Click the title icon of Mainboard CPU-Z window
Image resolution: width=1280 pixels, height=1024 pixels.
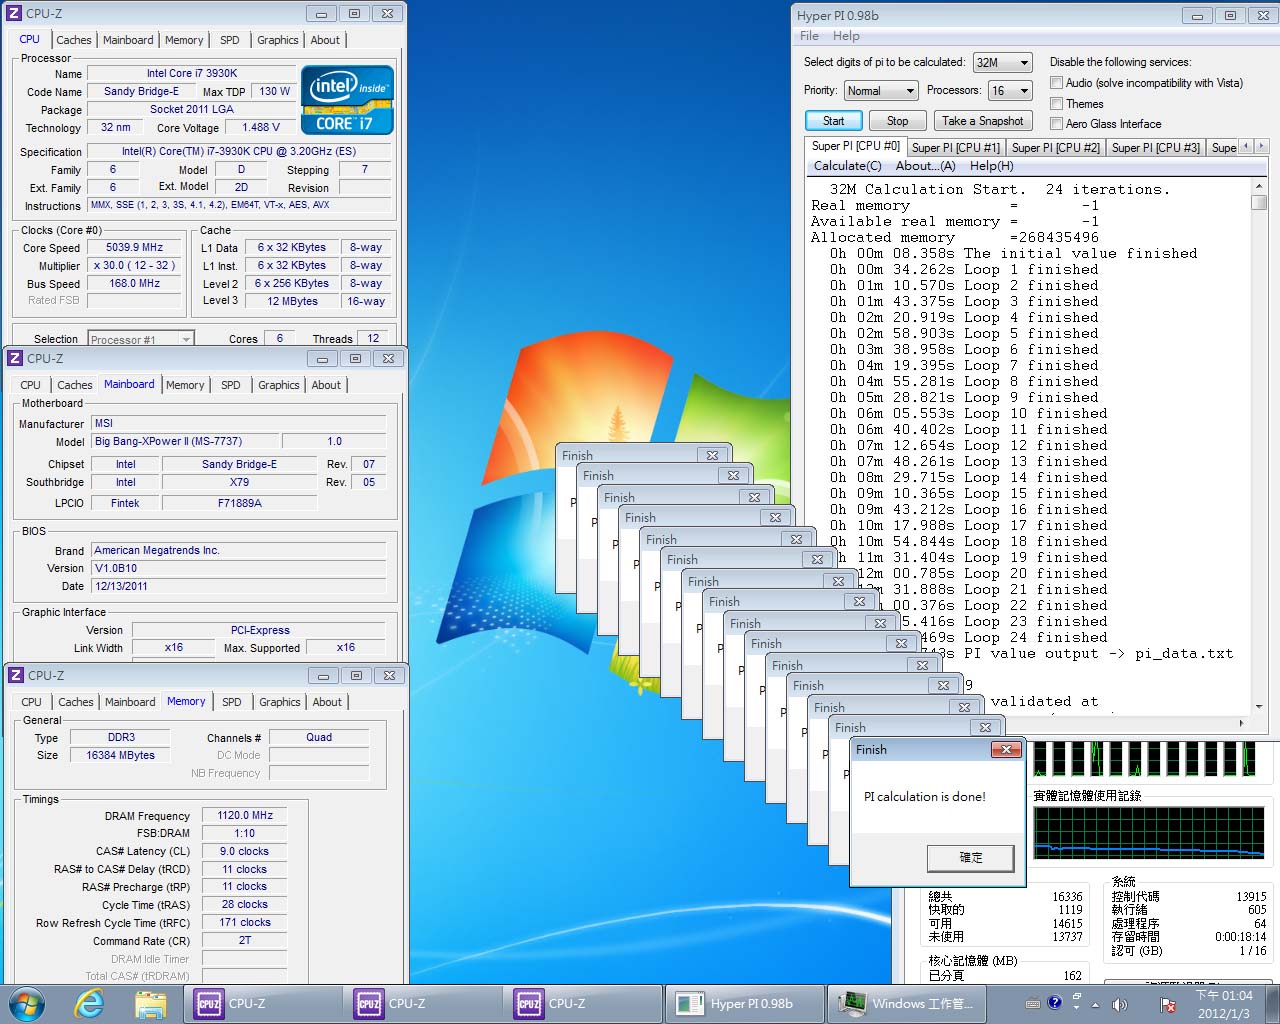15,358
